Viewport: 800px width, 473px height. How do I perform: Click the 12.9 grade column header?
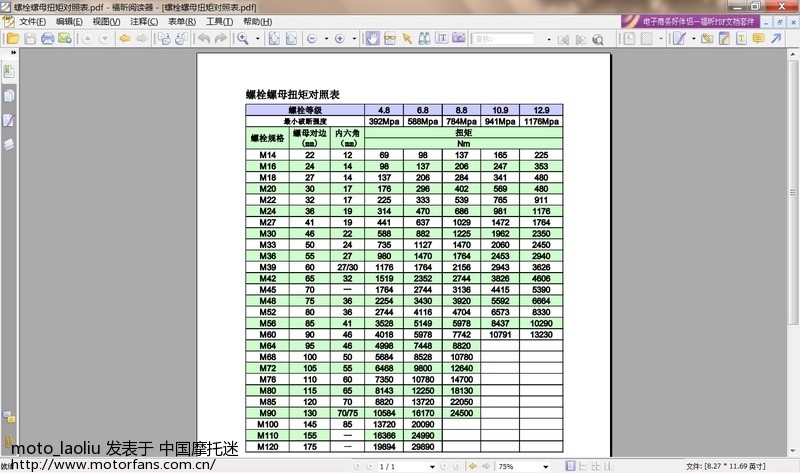pyautogui.click(x=541, y=110)
